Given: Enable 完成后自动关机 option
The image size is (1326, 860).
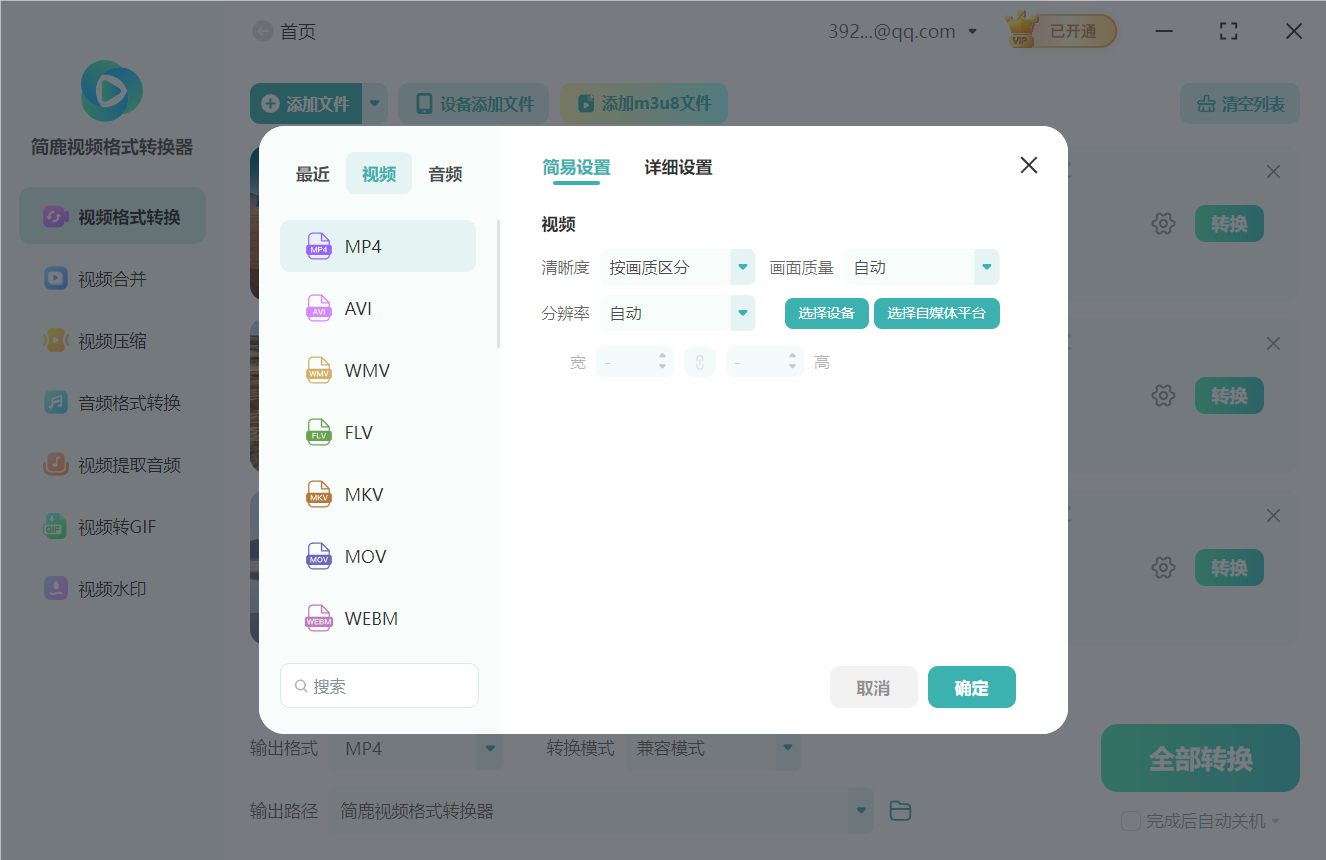Looking at the screenshot, I should pos(1131,821).
